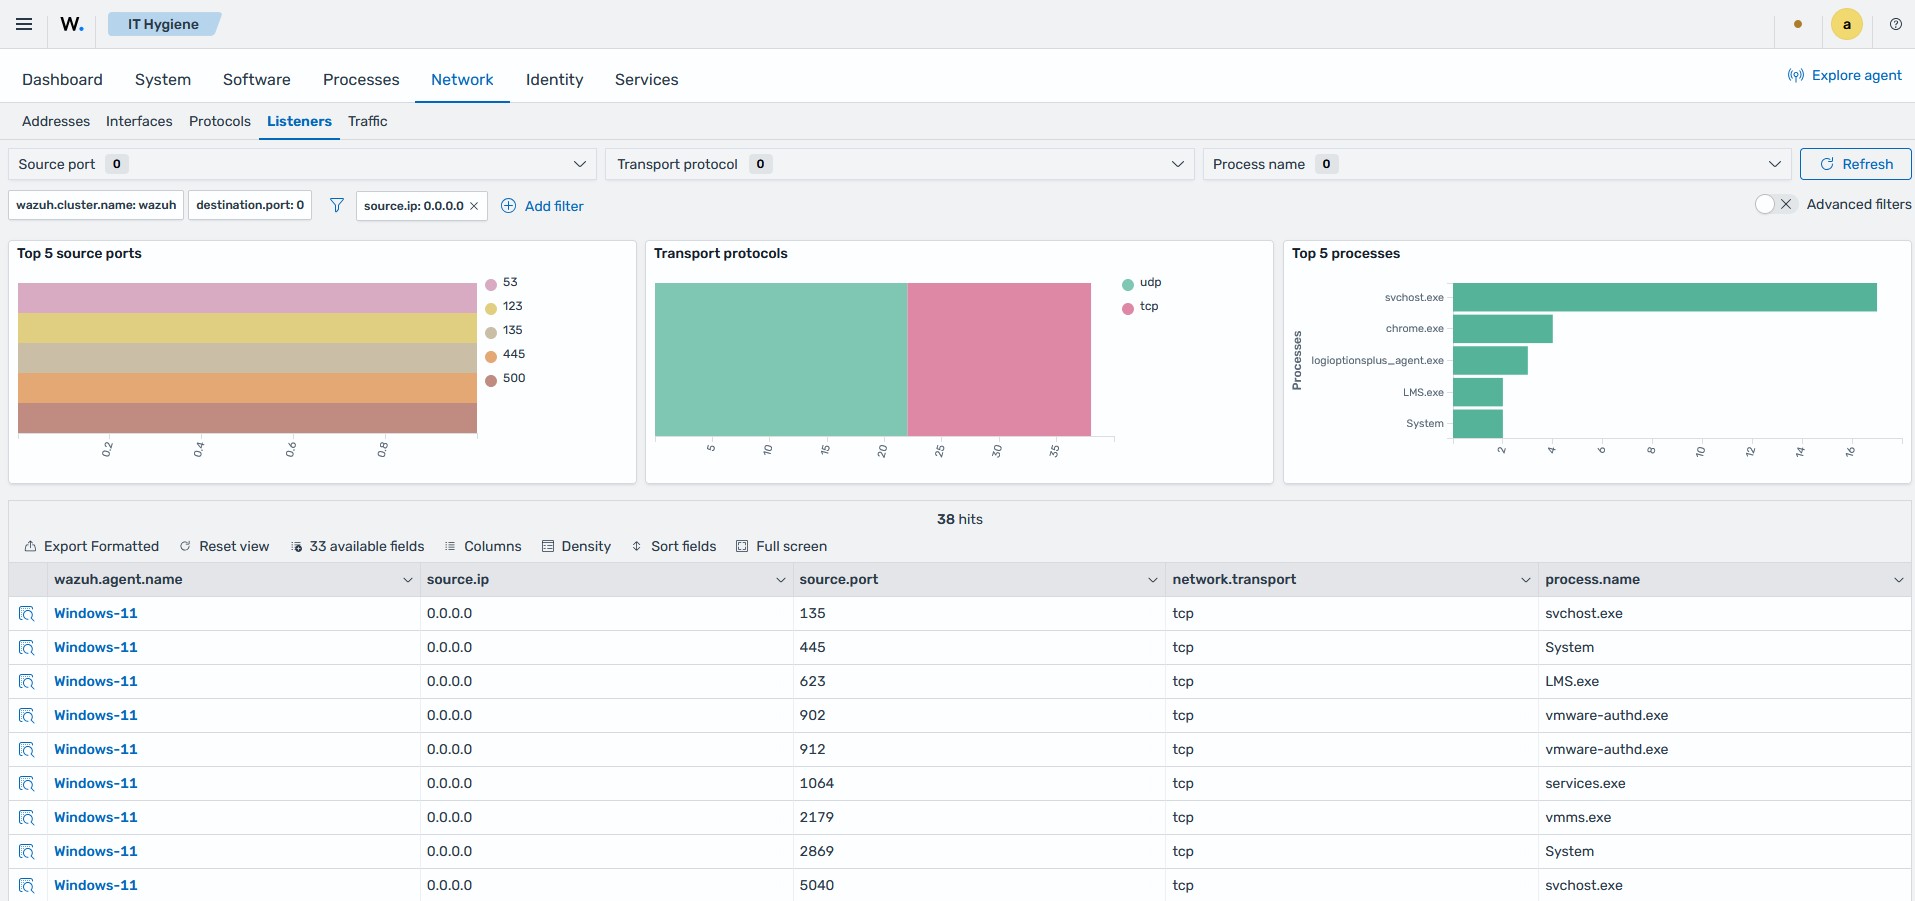
Task: Toggle the Advanced filters switch
Action: click(1776, 204)
